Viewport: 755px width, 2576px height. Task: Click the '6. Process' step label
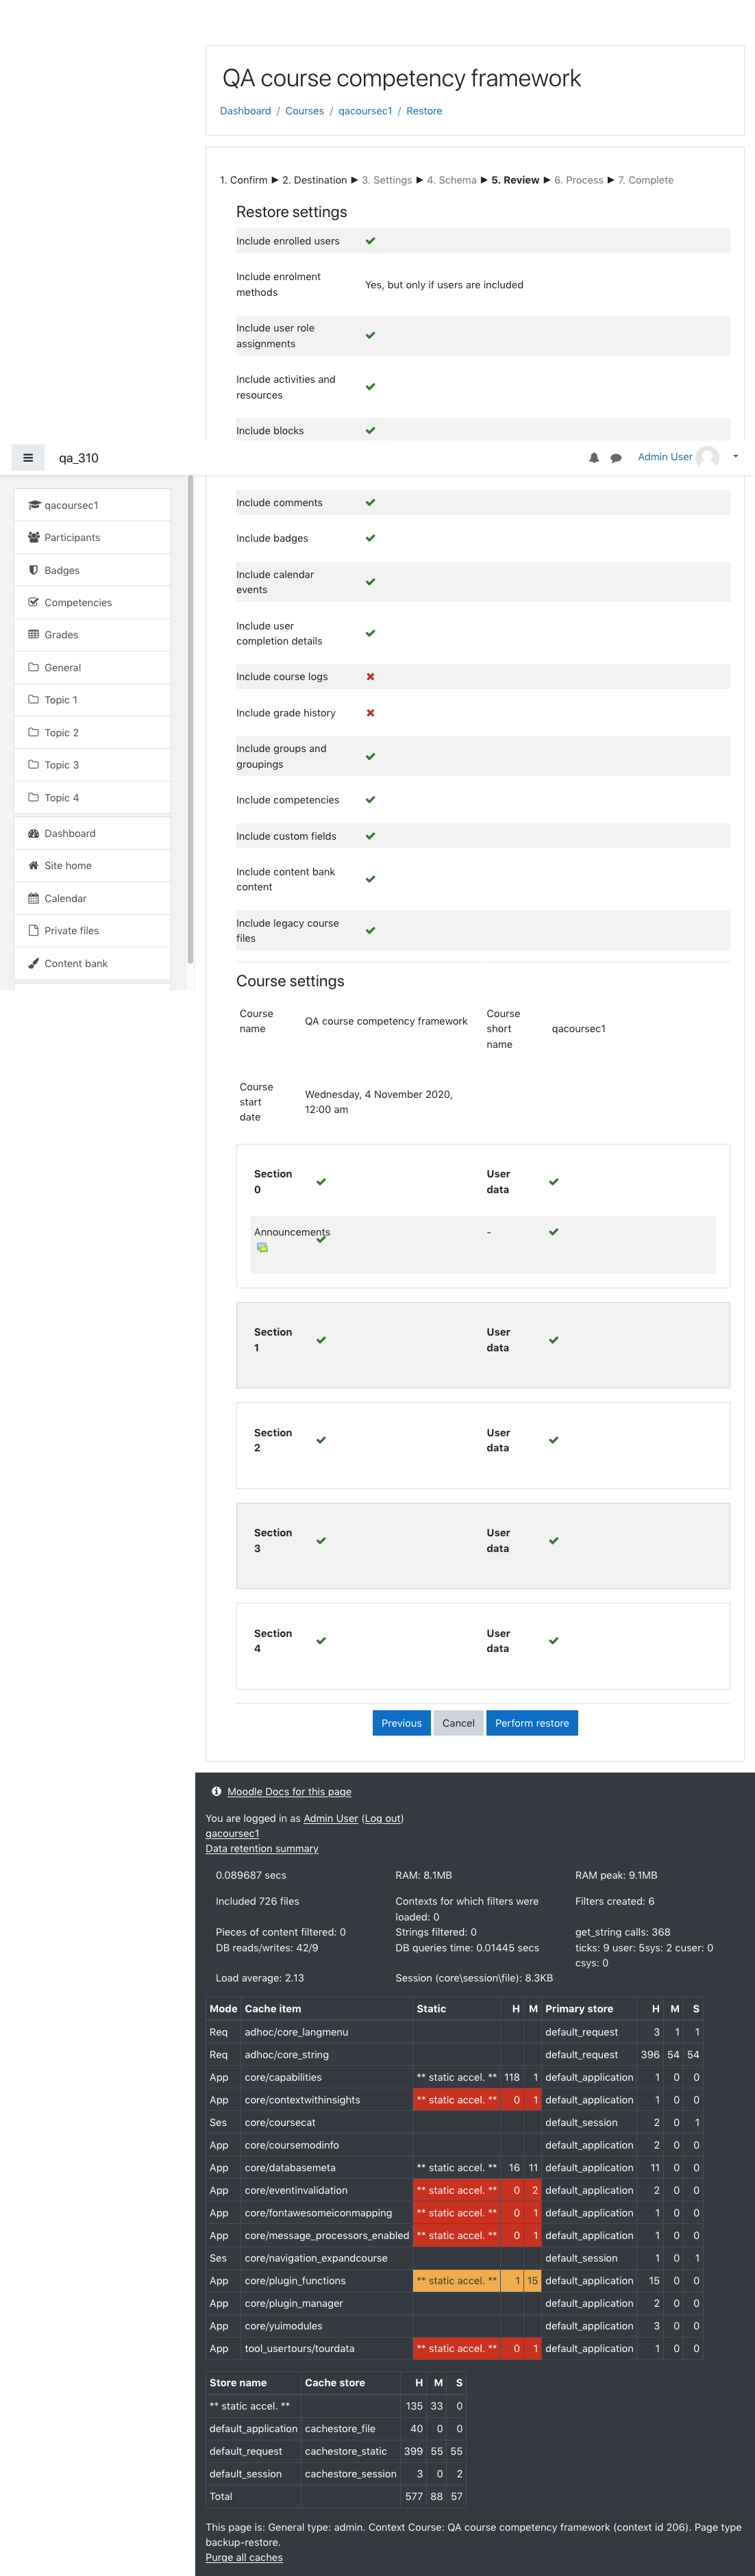click(578, 180)
